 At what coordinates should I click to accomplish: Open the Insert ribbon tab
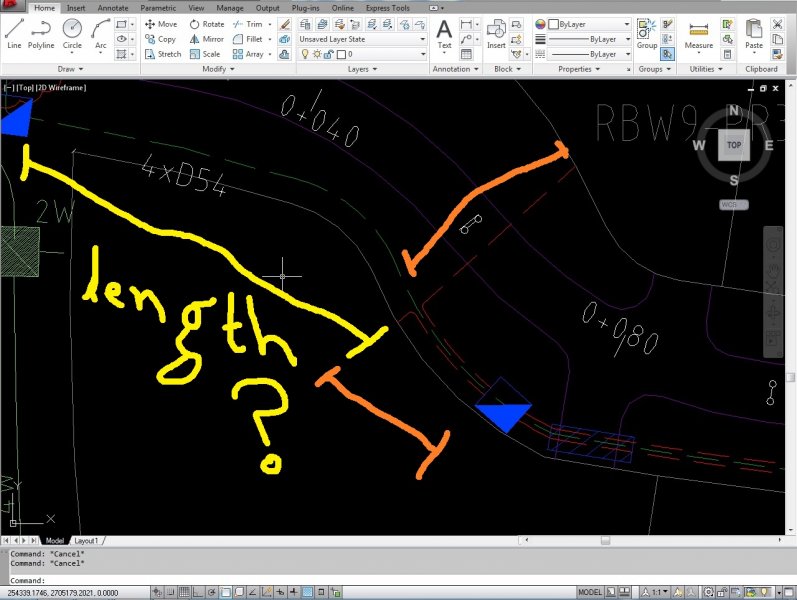pos(76,8)
